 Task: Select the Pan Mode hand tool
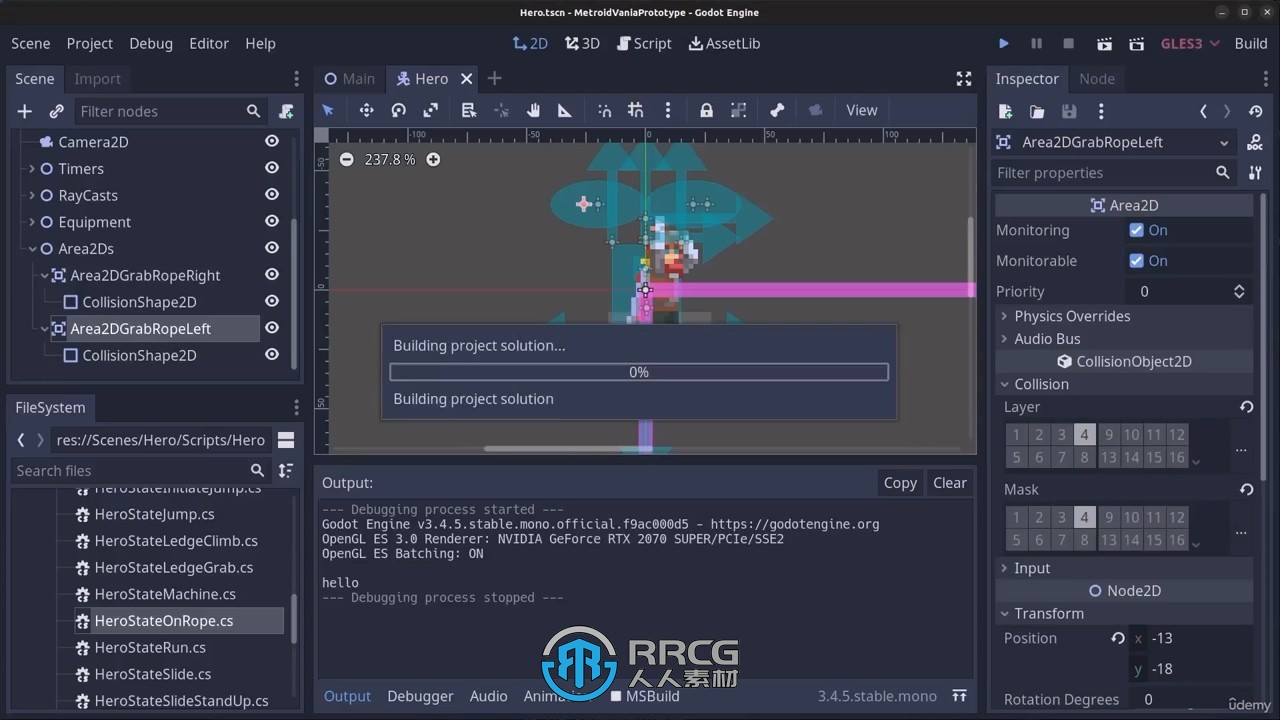tap(534, 110)
